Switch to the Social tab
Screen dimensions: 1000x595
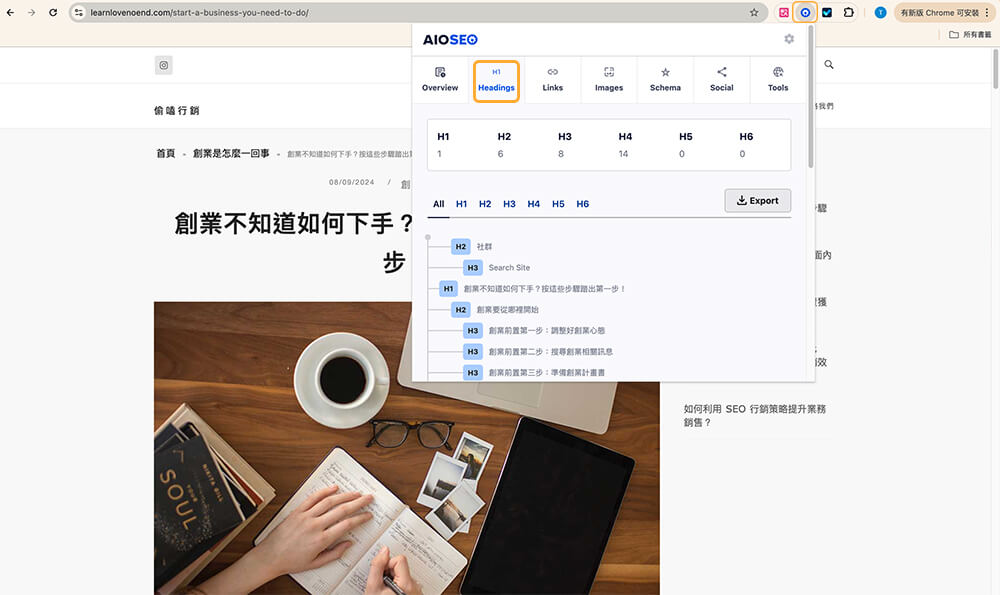click(x=721, y=80)
